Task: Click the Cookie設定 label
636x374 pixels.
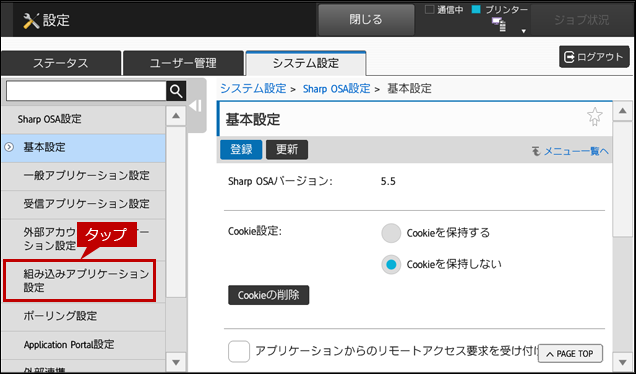Action: [x=255, y=231]
